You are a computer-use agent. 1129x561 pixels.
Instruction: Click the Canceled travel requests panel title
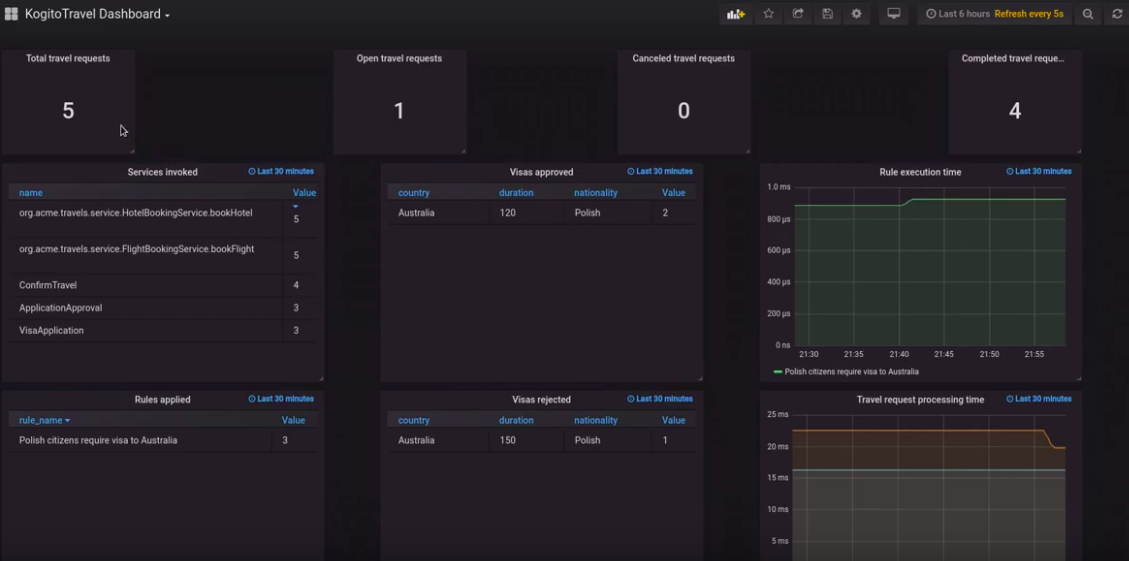click(x=683, y=58)
